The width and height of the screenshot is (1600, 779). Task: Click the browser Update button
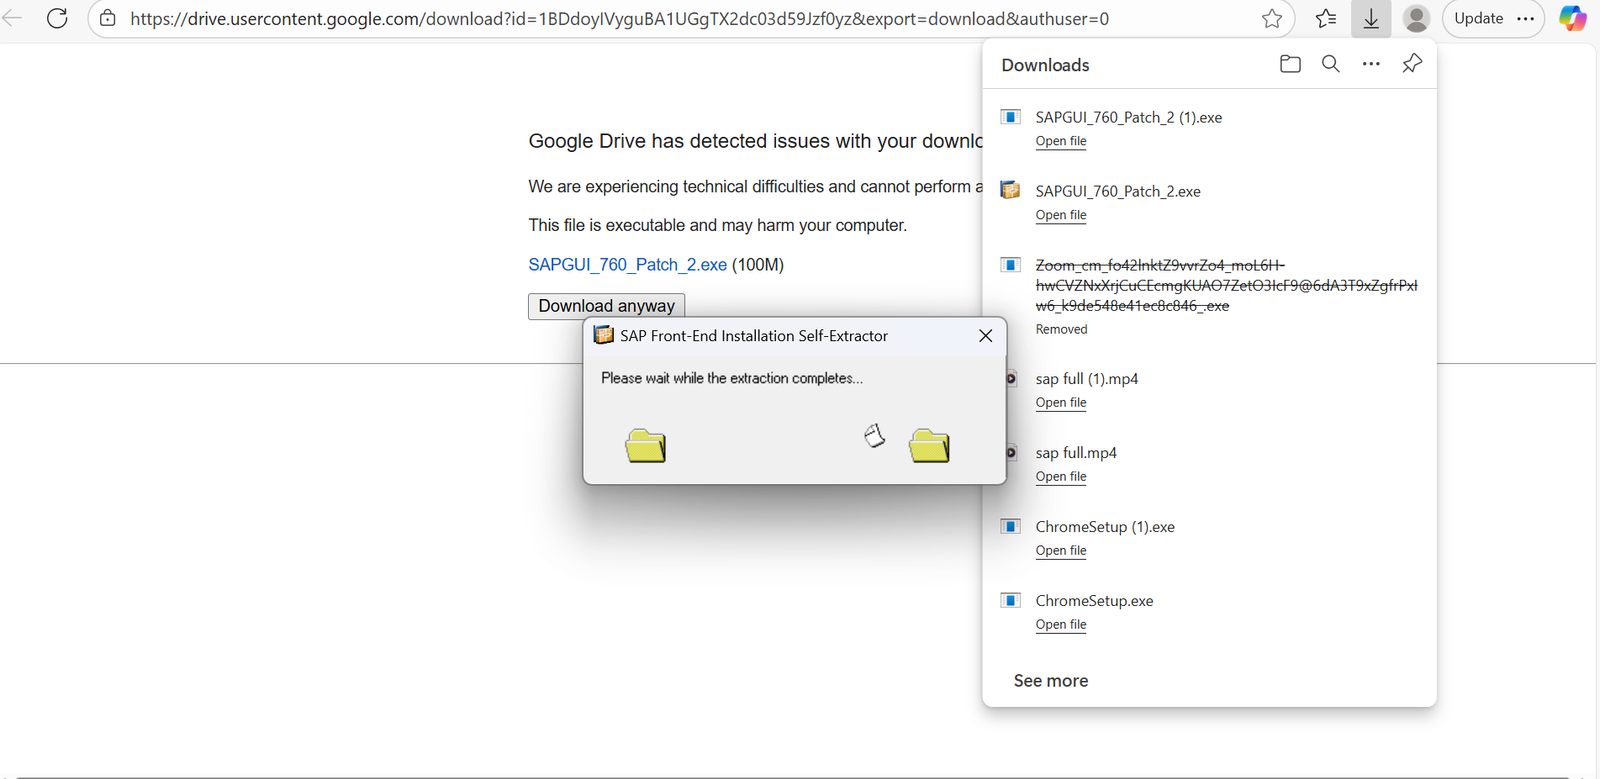coord(1478,19)
